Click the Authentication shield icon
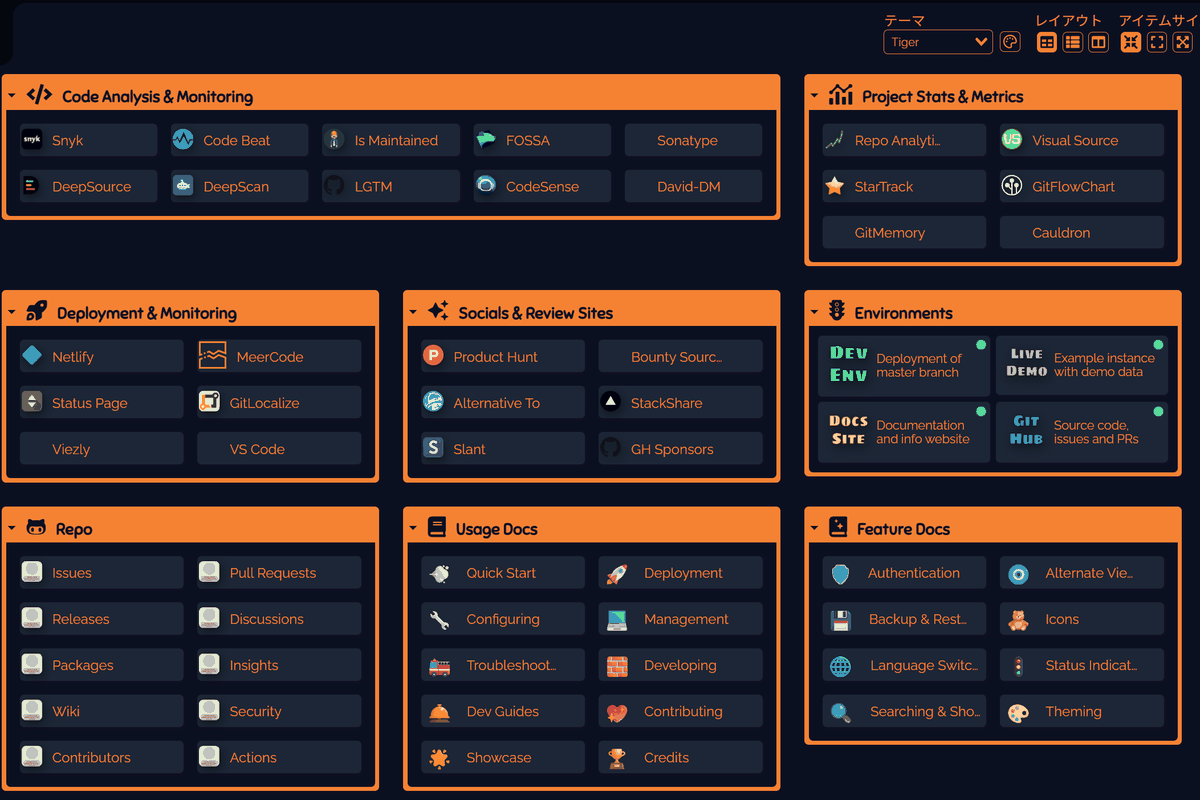 (841, 573)
